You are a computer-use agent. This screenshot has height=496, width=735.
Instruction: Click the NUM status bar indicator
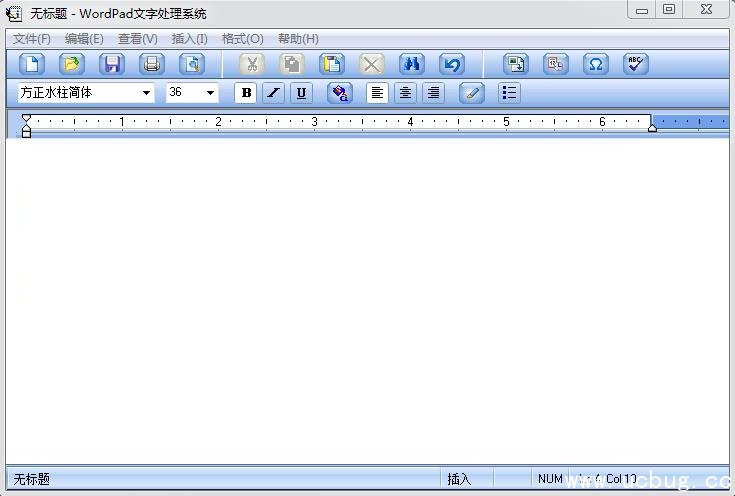[550, 479]
